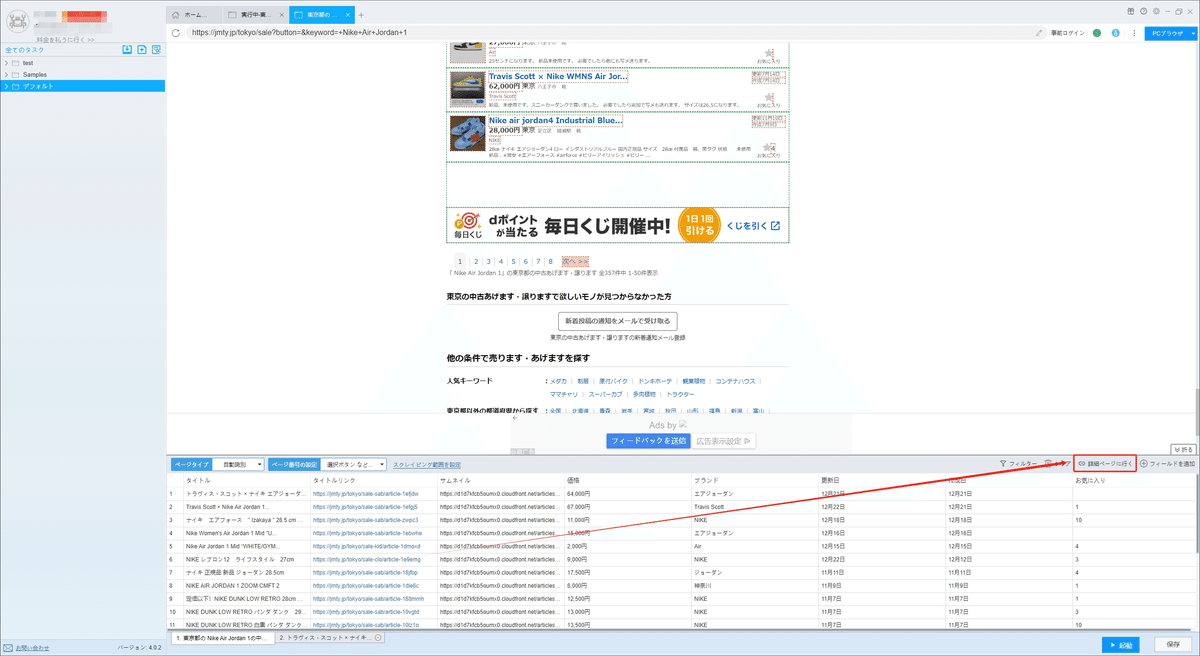This screenshot has width=1200, height=656.
Task: Click the フィードバックを送信 button
Action: point(648,440)
